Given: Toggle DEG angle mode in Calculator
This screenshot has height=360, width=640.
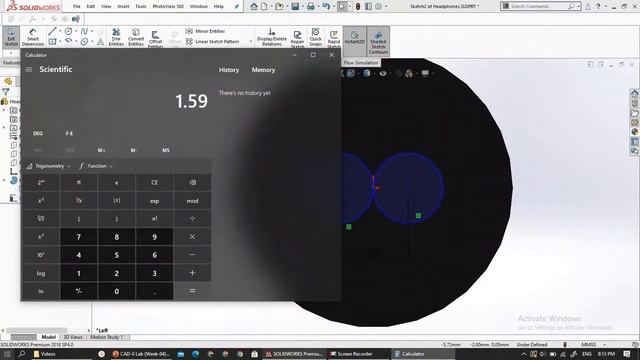Looking at the screenshot, I should (38, 133).
